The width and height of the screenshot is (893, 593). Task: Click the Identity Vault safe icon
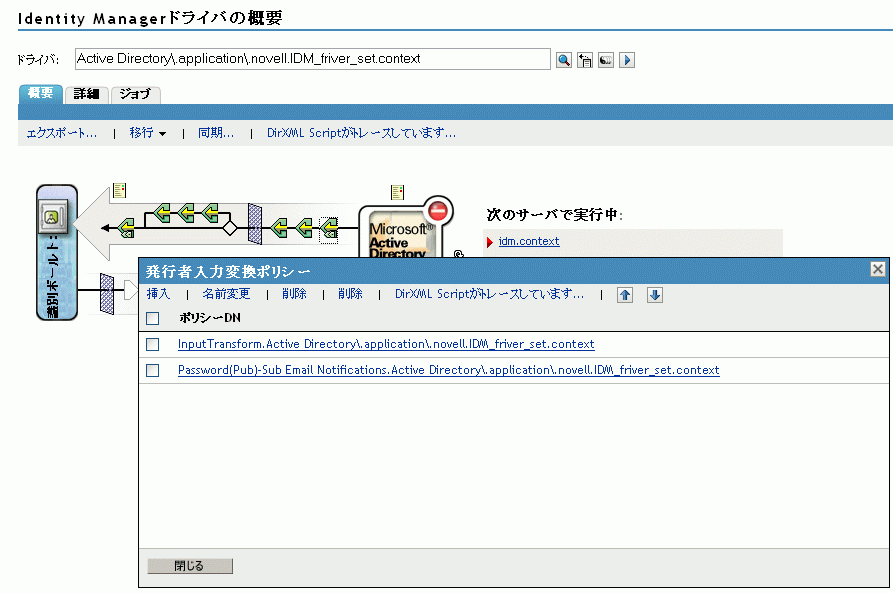point(52,216)
